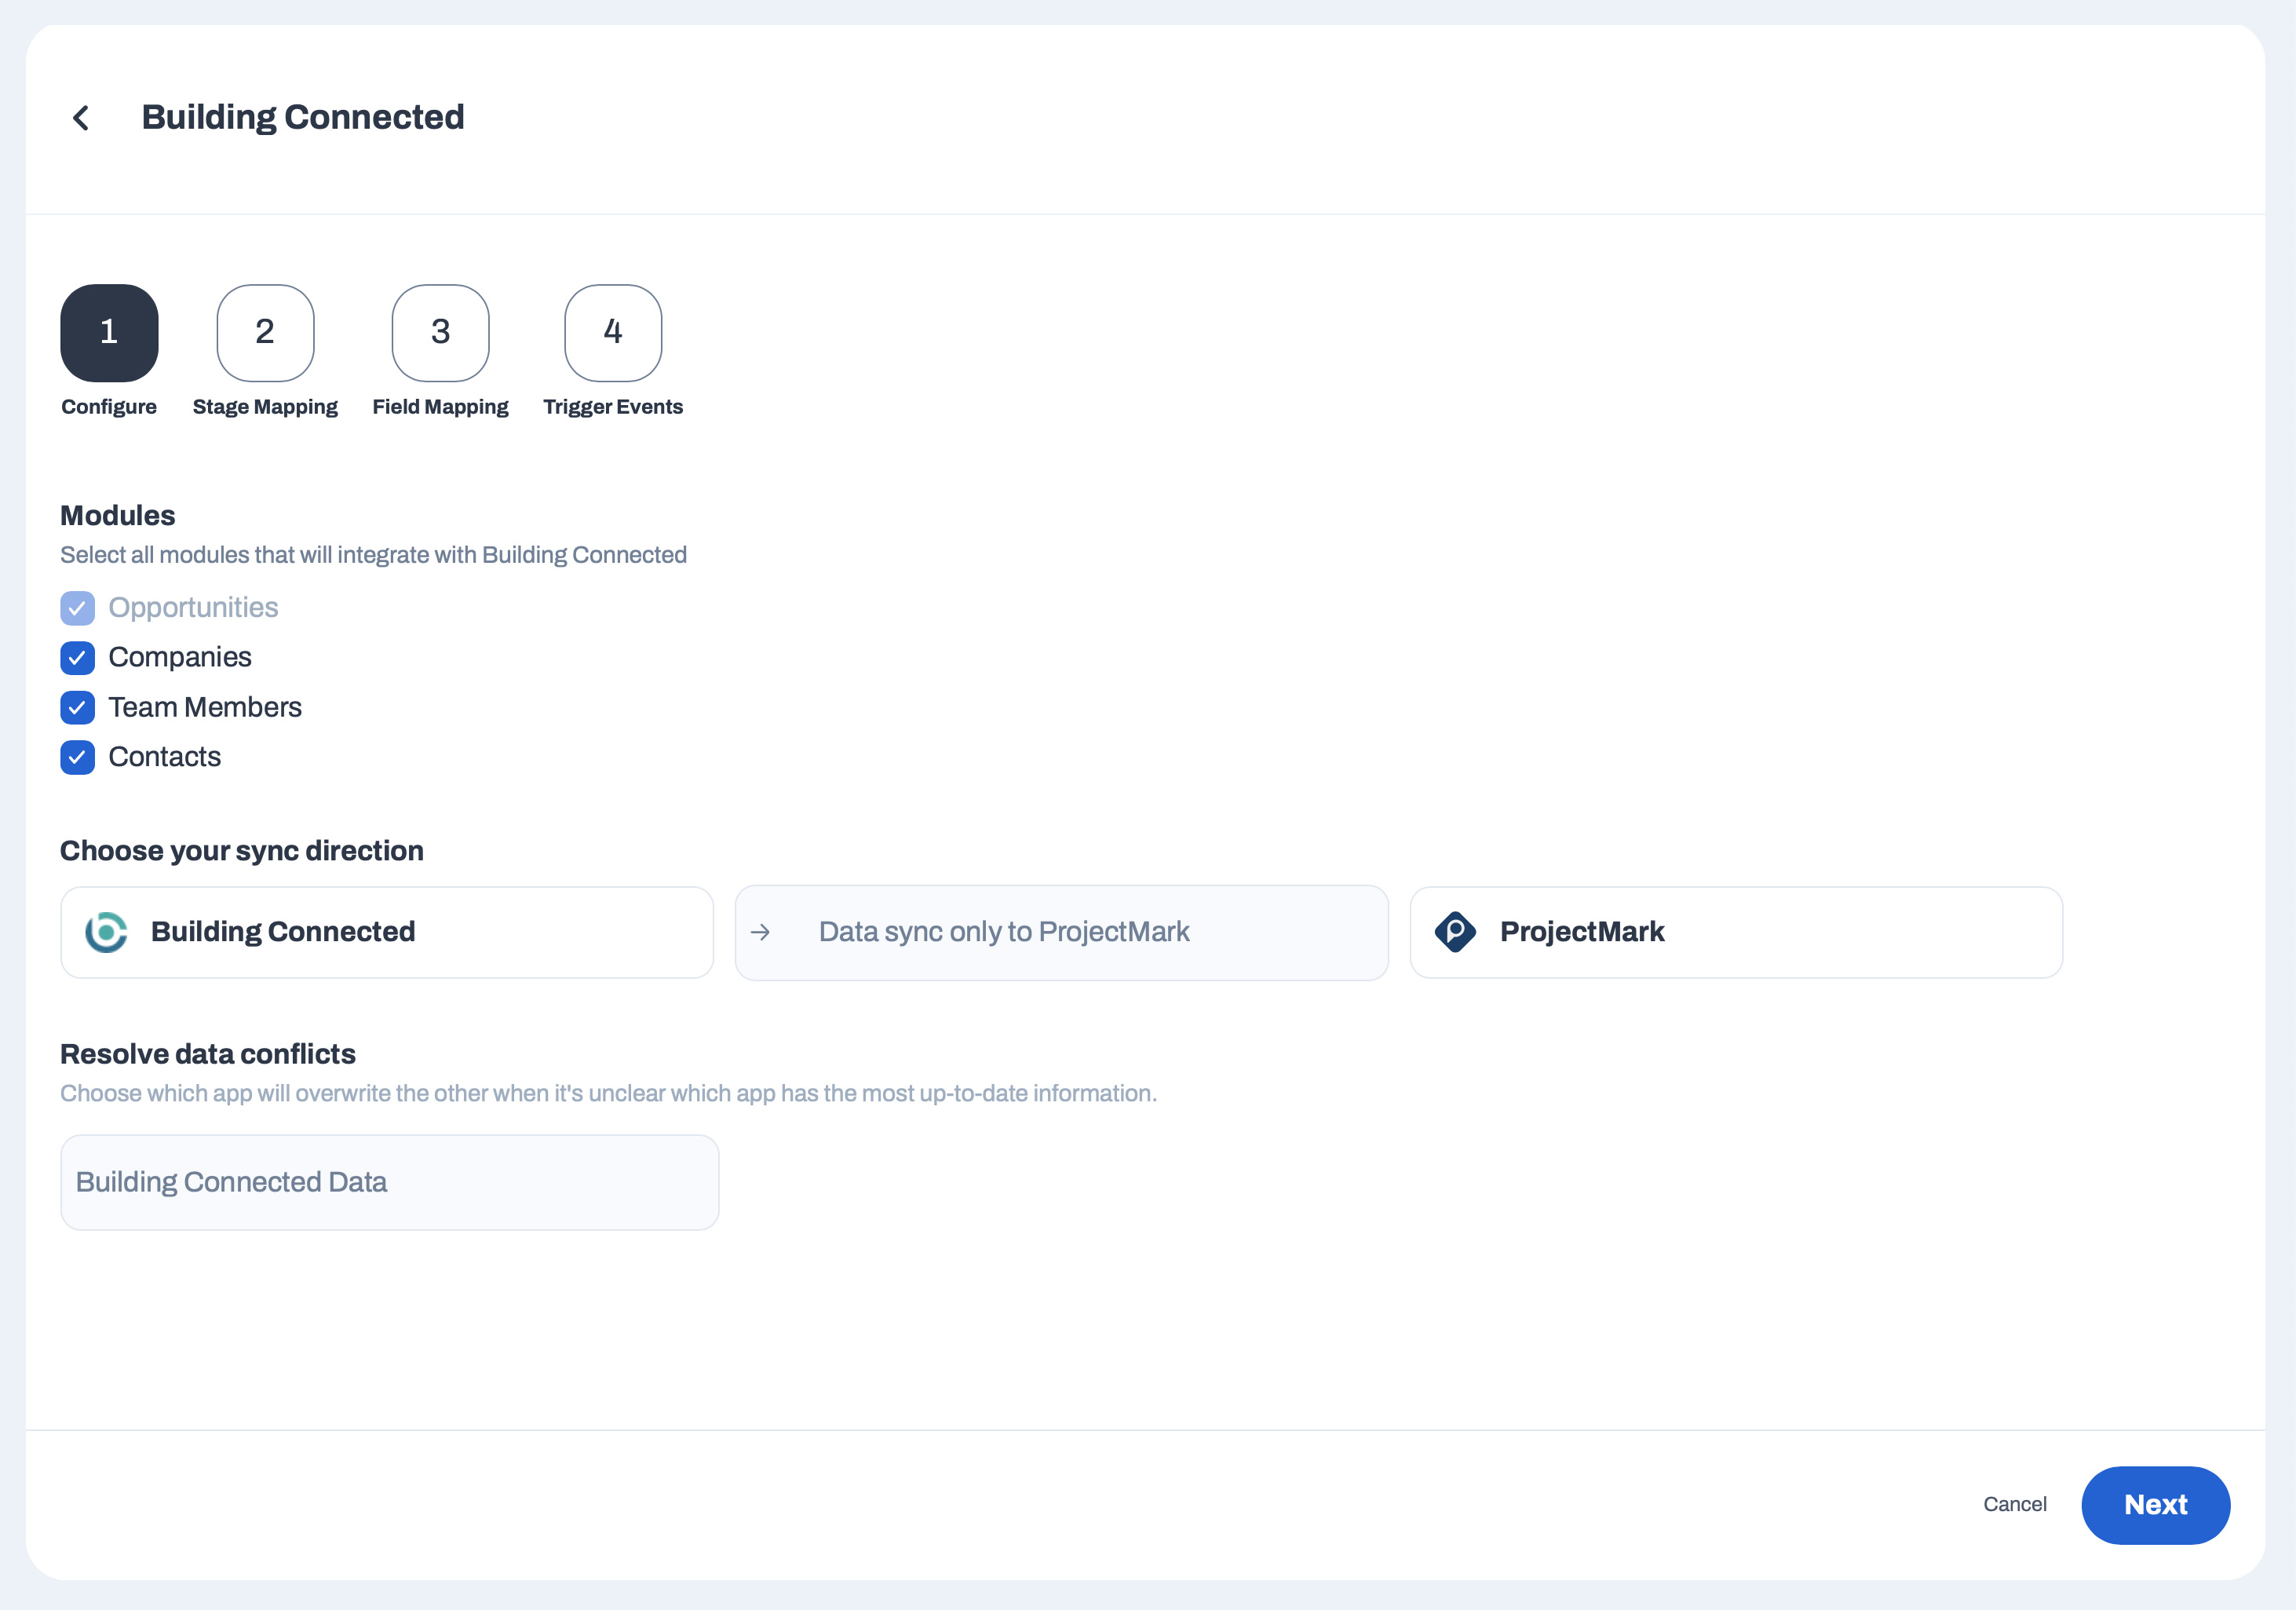Toggle the Opportunities checkbox
The height and width of the screenshot is (1610, 2296).
coord(78,608)
